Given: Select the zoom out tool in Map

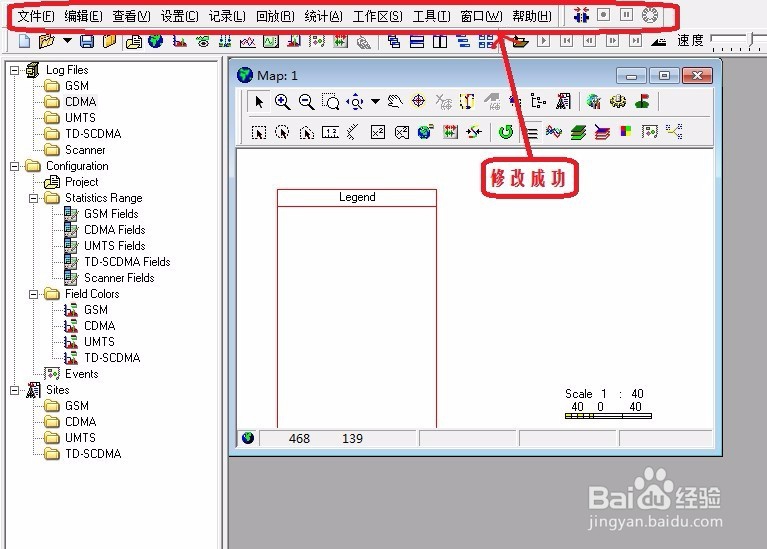Looking at the screenshot, I should 306,102.
